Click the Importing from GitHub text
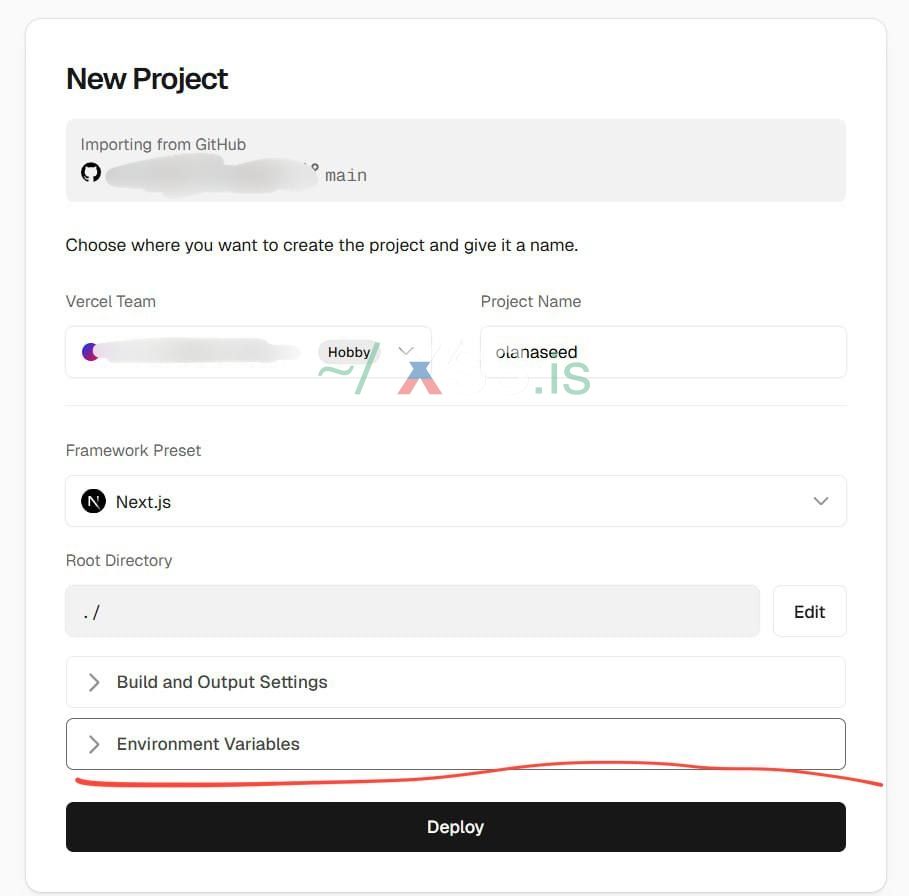 [163, 144]
